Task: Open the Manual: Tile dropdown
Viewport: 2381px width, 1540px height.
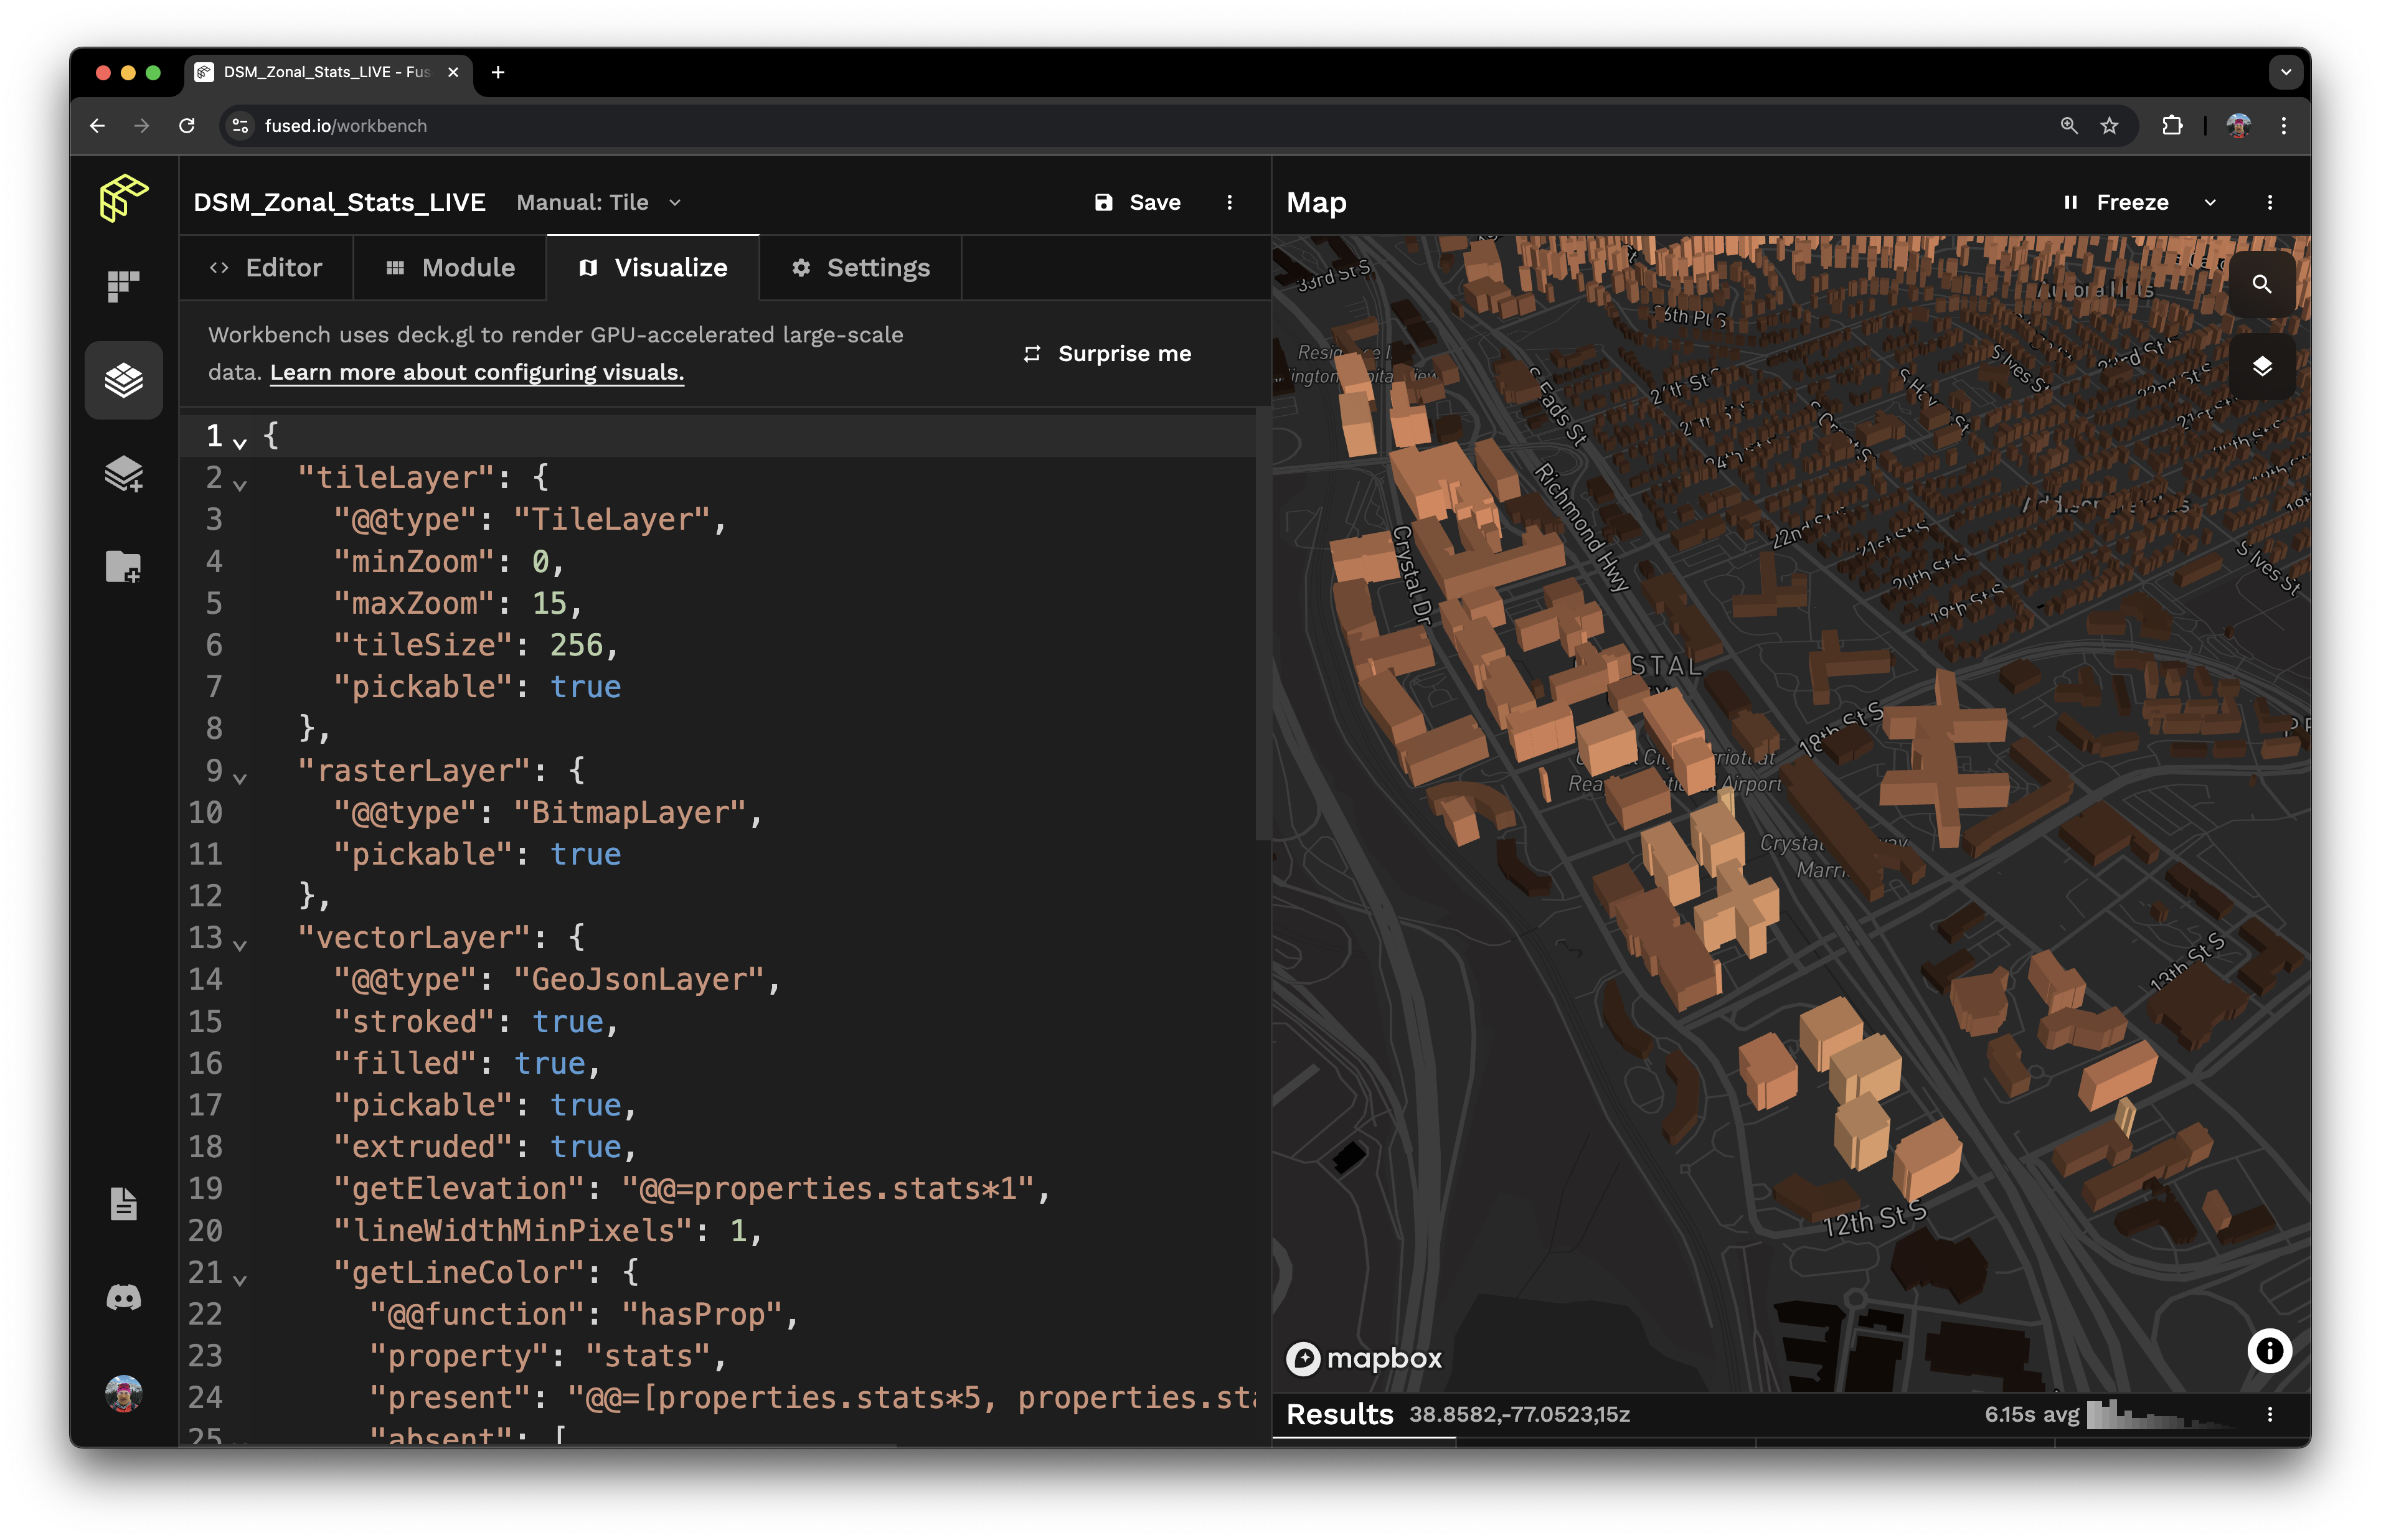Action: [598, 203]
